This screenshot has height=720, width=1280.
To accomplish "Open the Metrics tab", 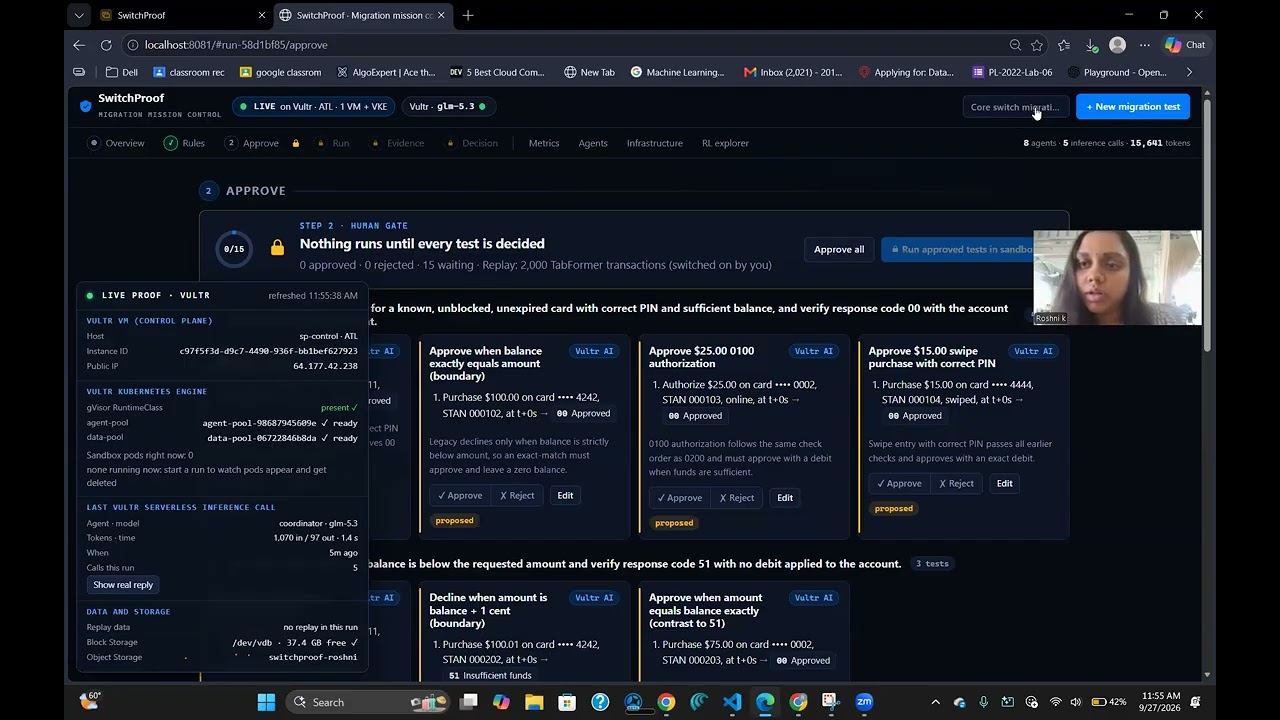I will tap(544, 143).
